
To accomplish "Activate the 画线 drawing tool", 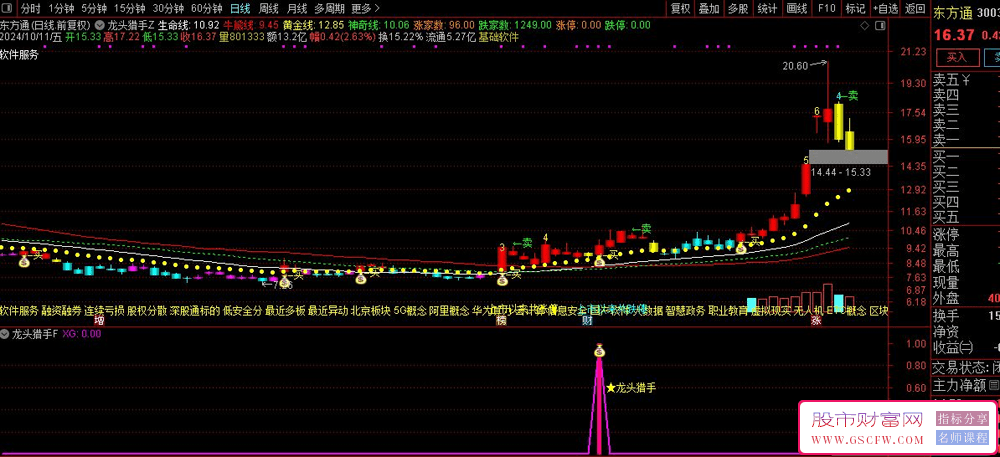I will pyautogui.click(x=797, y=8).
